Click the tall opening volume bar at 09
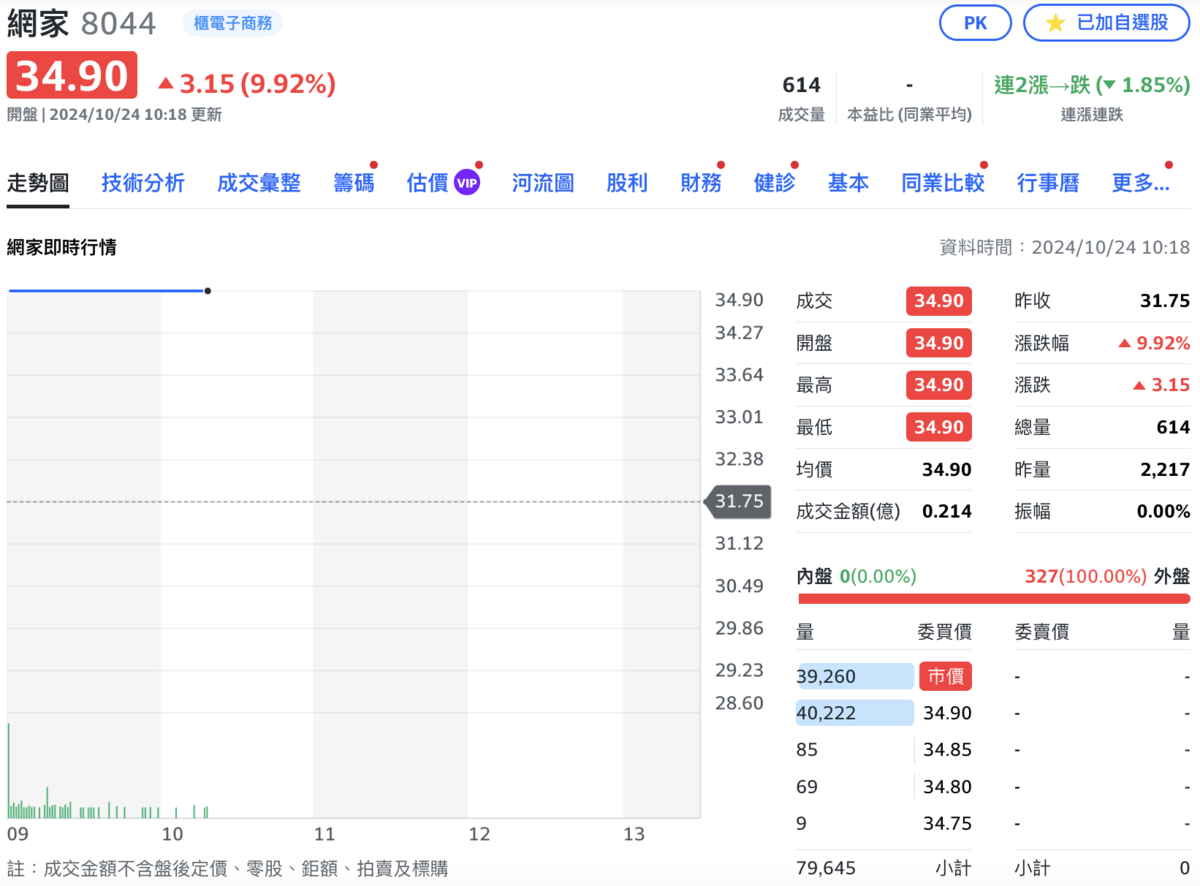Image resolution: width=1200 pixels, height=886 pixels. pyautogui.click(x=8, y=770)
